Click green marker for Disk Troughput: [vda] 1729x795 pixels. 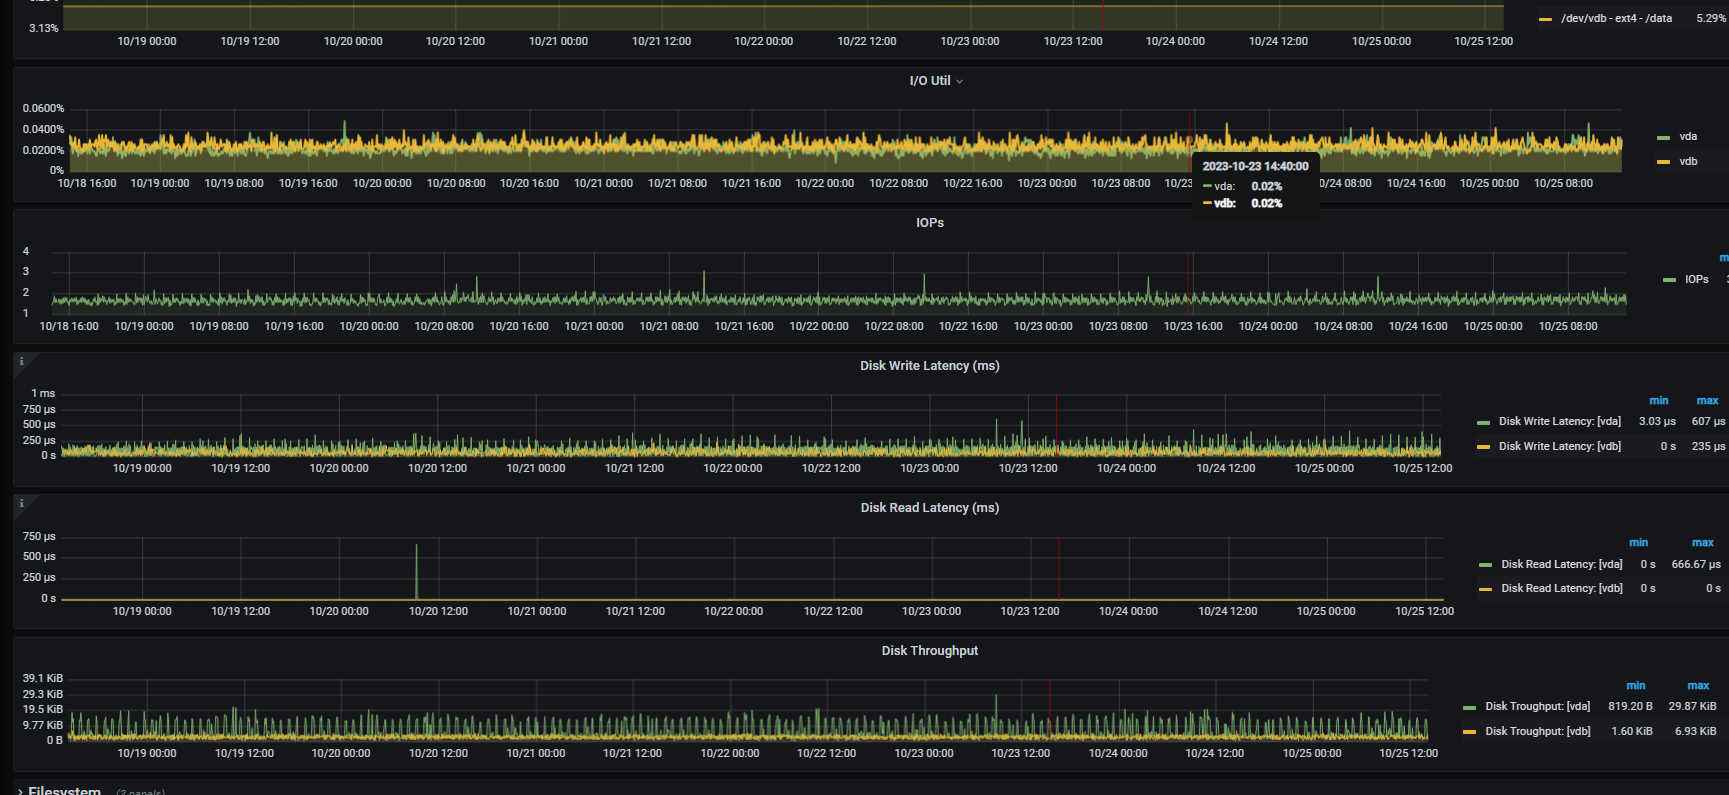pos(1469,707)
